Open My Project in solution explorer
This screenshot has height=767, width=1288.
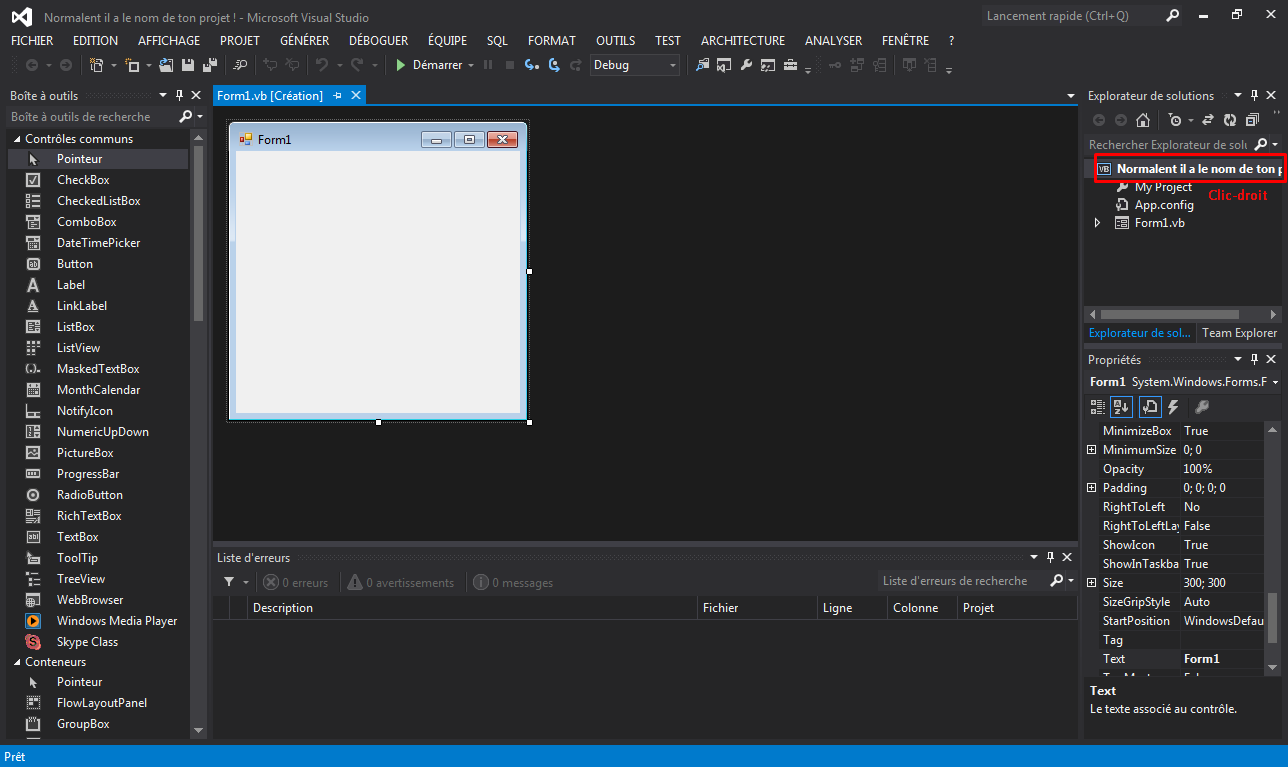tap(1163, 187)
